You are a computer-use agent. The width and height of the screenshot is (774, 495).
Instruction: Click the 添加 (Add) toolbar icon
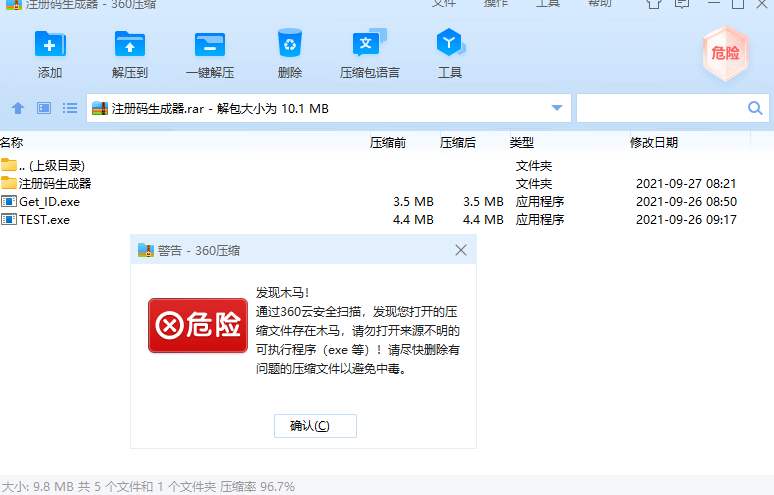point(50,44)
